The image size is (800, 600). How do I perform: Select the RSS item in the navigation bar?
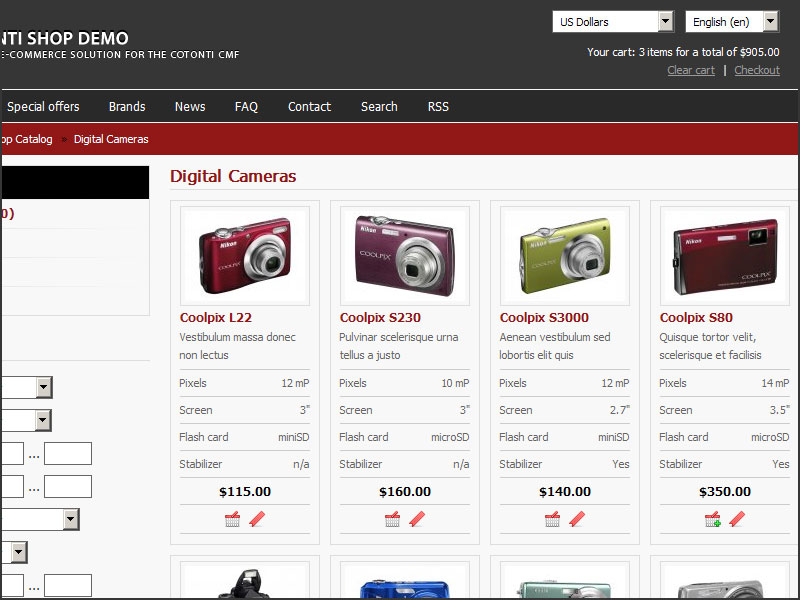(438, 107)
